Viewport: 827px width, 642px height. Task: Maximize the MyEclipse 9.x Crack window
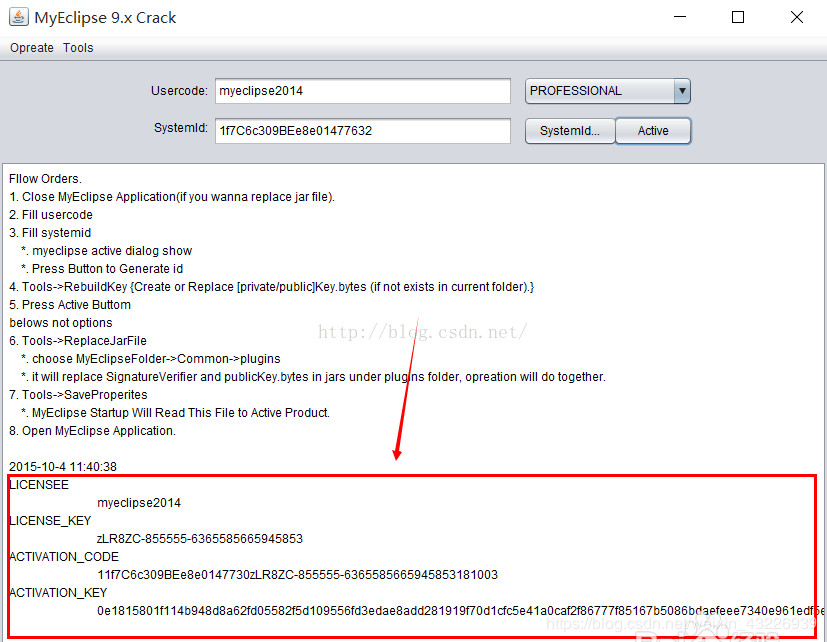[x=738, y=17]
